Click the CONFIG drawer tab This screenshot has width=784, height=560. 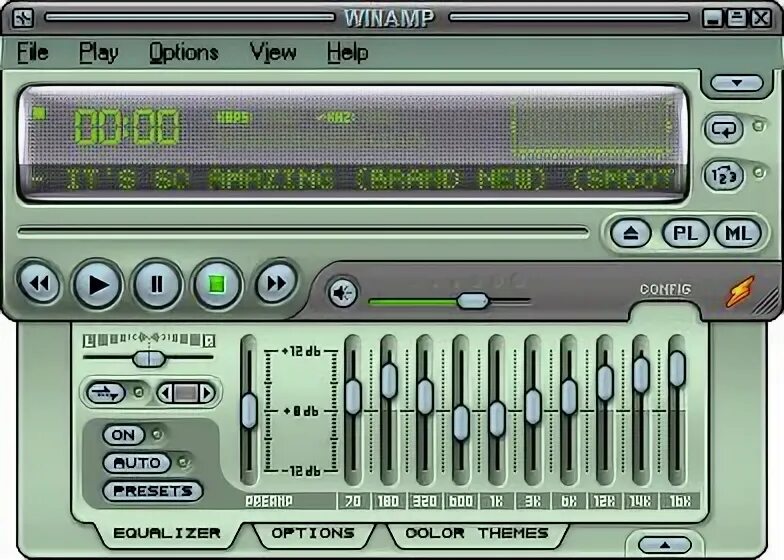pos(666,290)
